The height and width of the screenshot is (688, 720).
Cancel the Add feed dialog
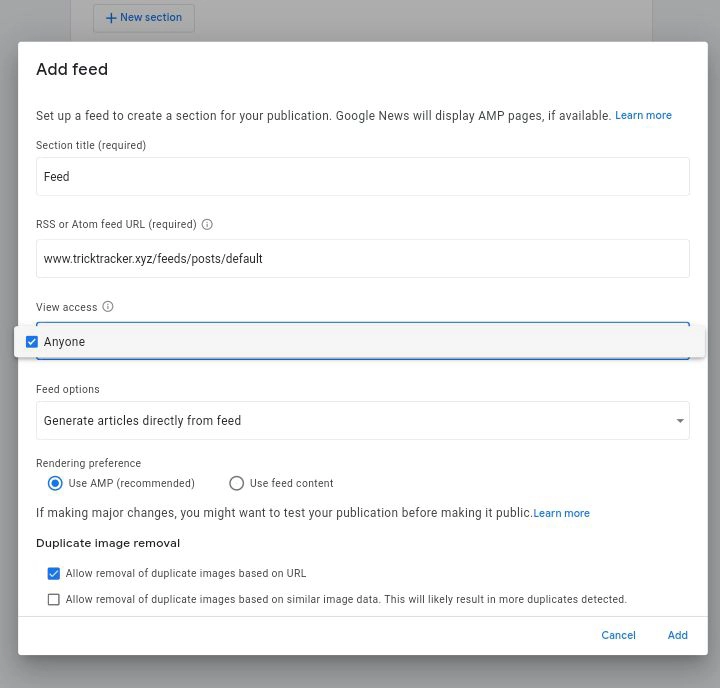618,635
